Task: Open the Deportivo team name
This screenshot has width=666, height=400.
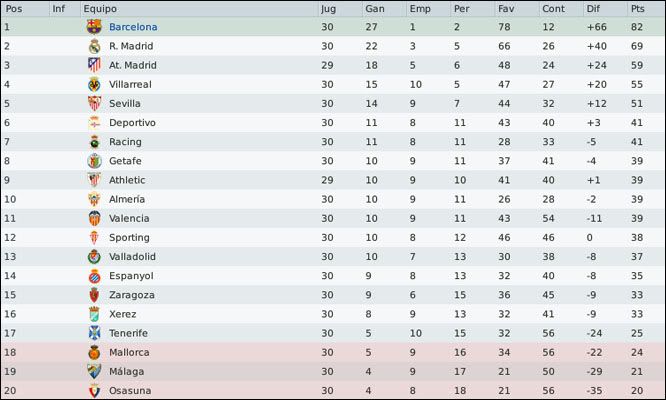Action: click(x=132, y=123)
